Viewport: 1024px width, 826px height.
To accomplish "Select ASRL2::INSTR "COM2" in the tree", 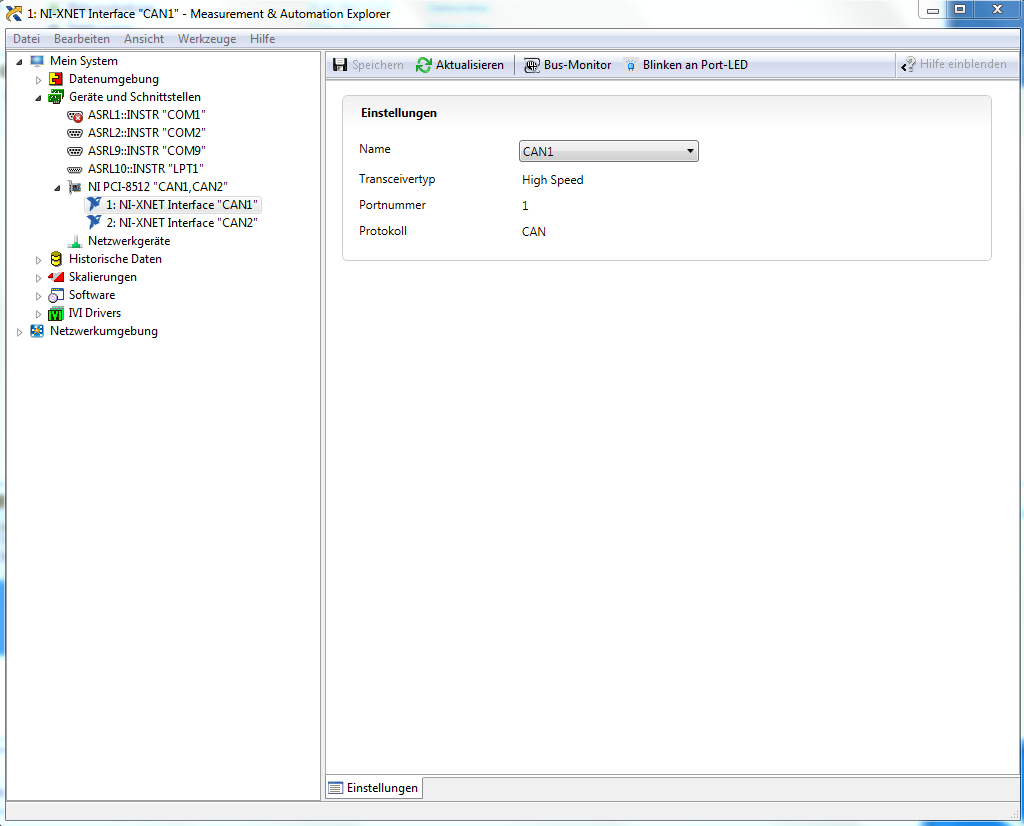I will 147,133.
